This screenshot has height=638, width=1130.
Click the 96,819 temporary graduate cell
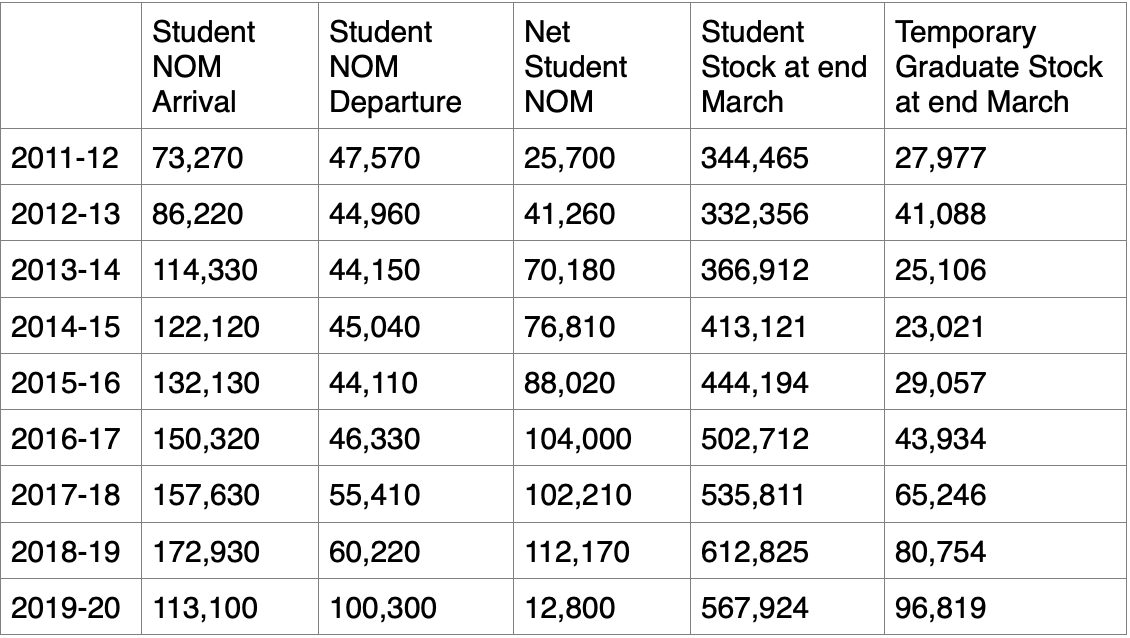pyautogui.click(x=941, y=608)
